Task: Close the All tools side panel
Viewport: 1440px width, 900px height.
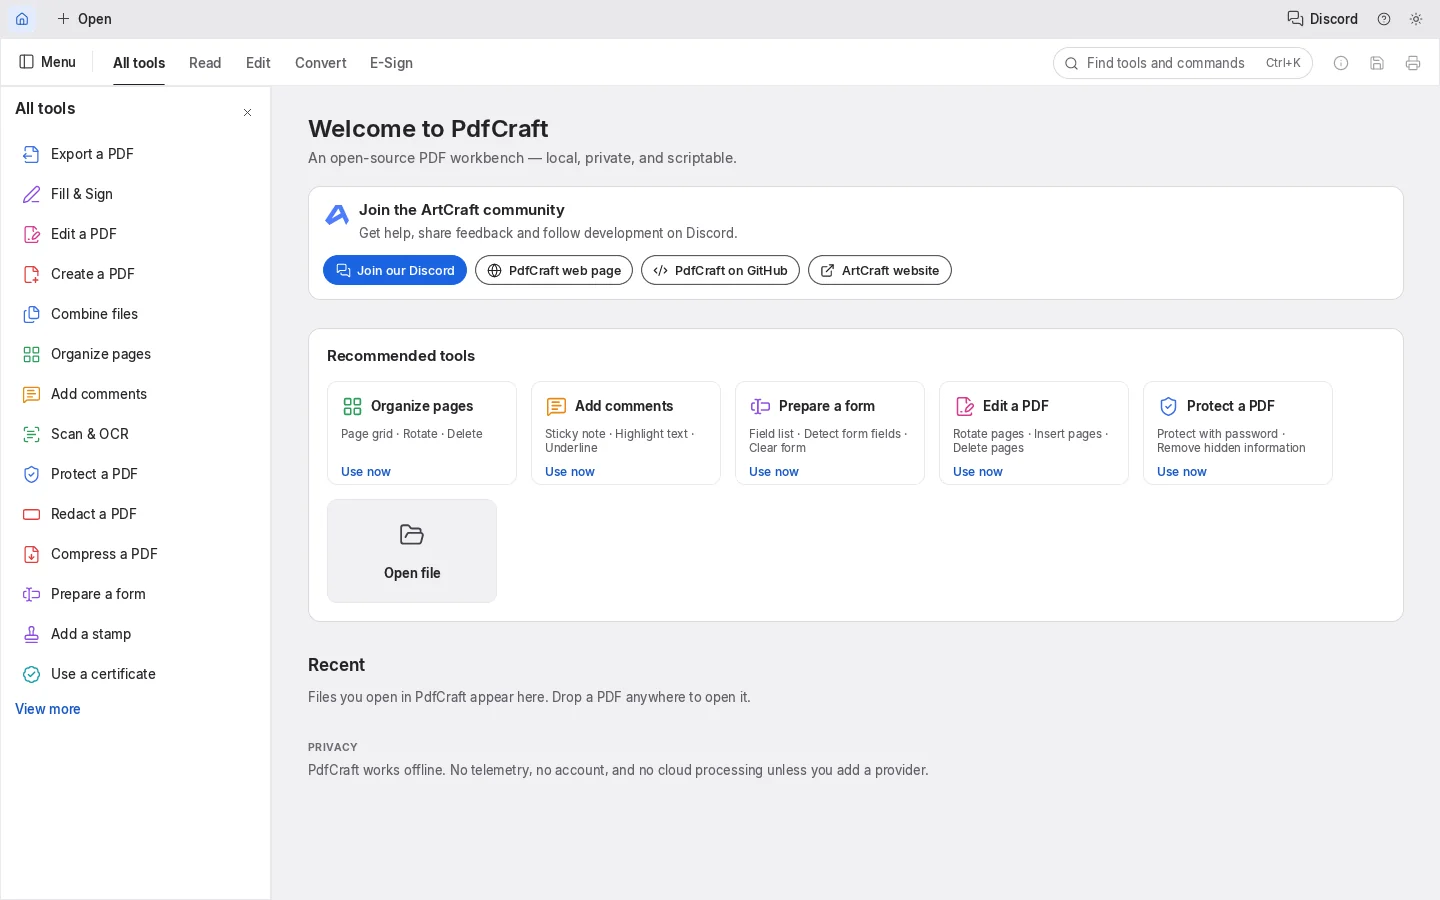Action: coord(248,113)
